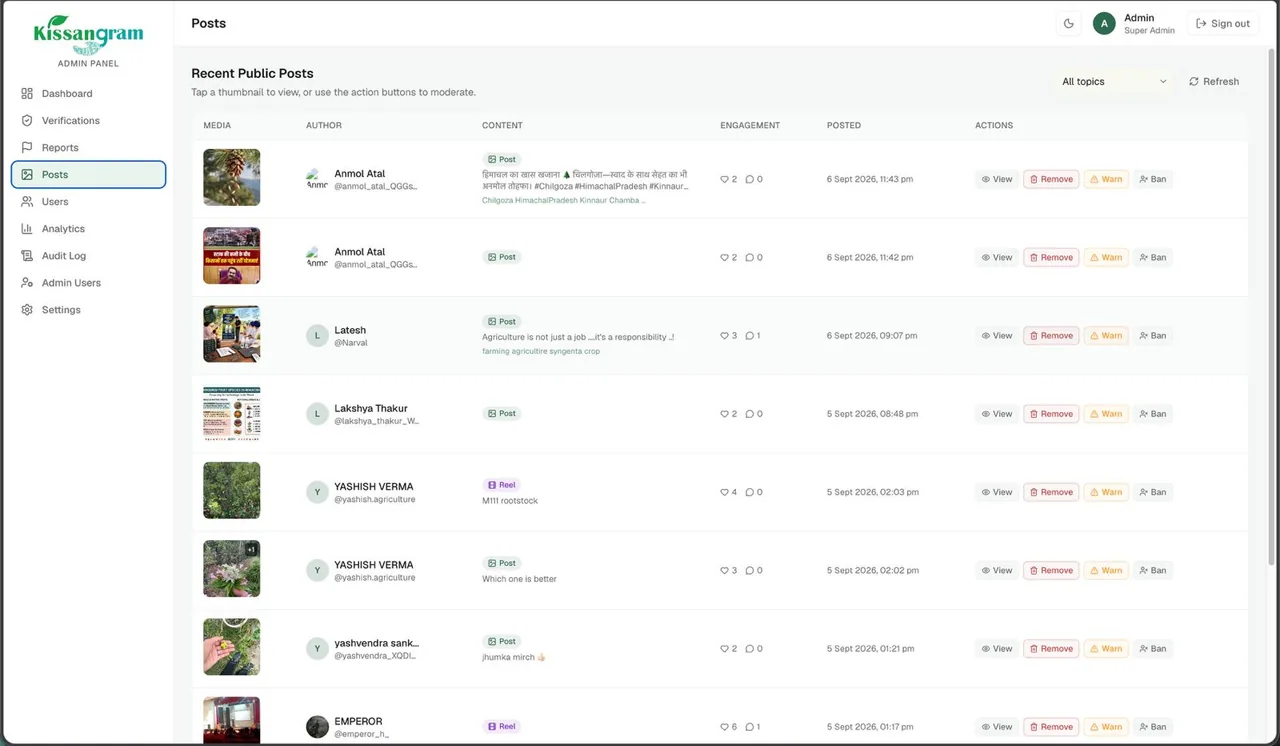Open the All topics dropdown
The height and width of the screenshot is (746, 1280).
click(x=1114, y=82)
